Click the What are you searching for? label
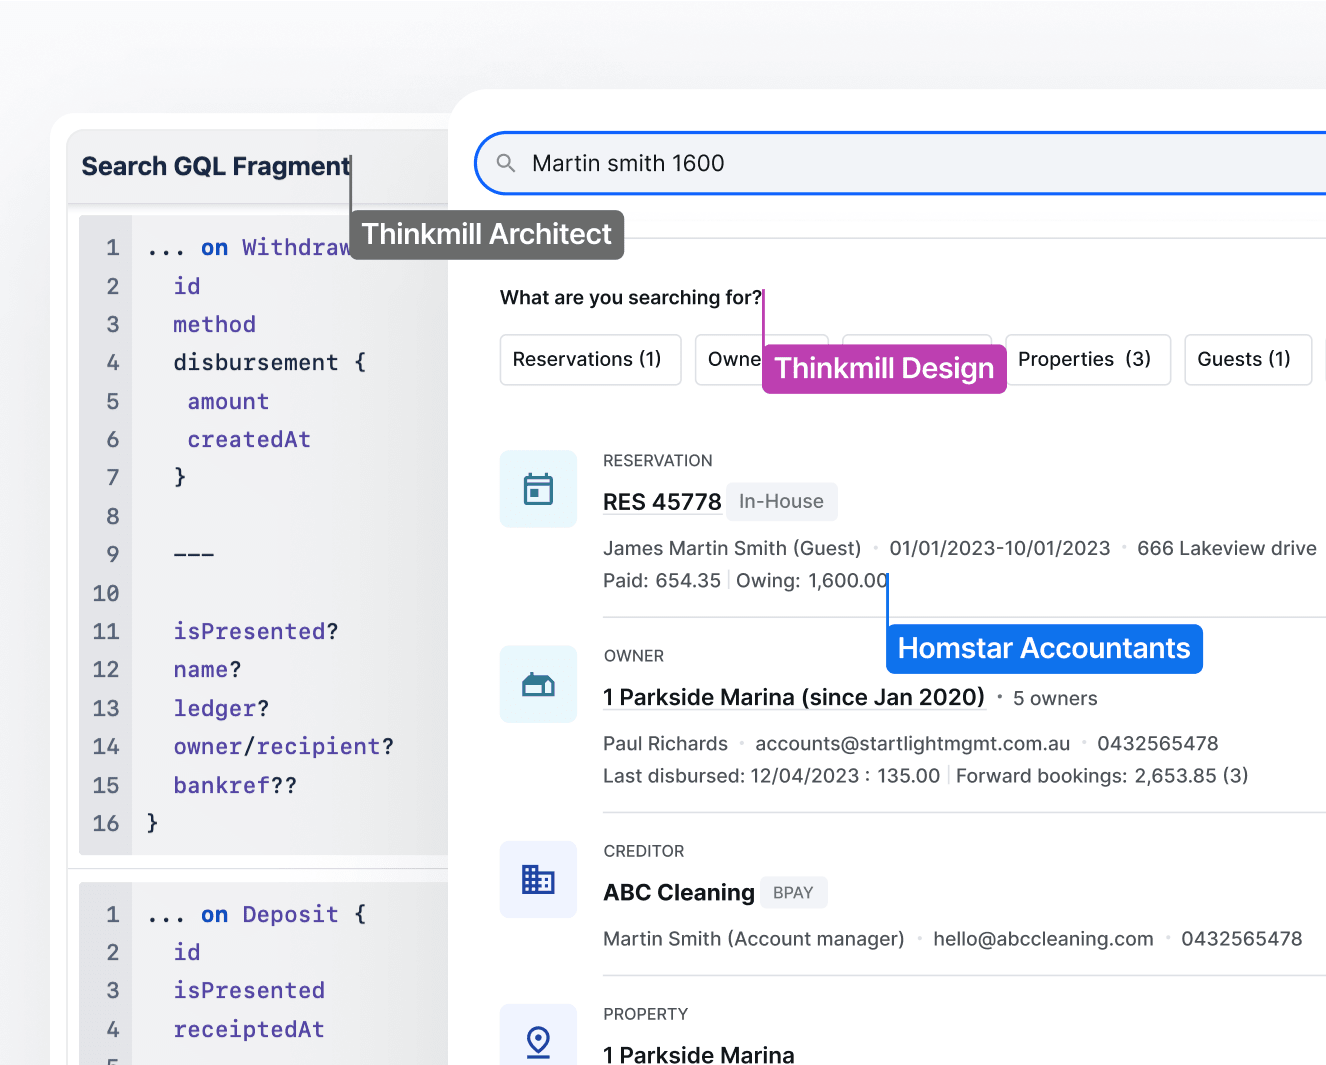The width and height of the screenshot is (1326, 1065). point(631,297)
